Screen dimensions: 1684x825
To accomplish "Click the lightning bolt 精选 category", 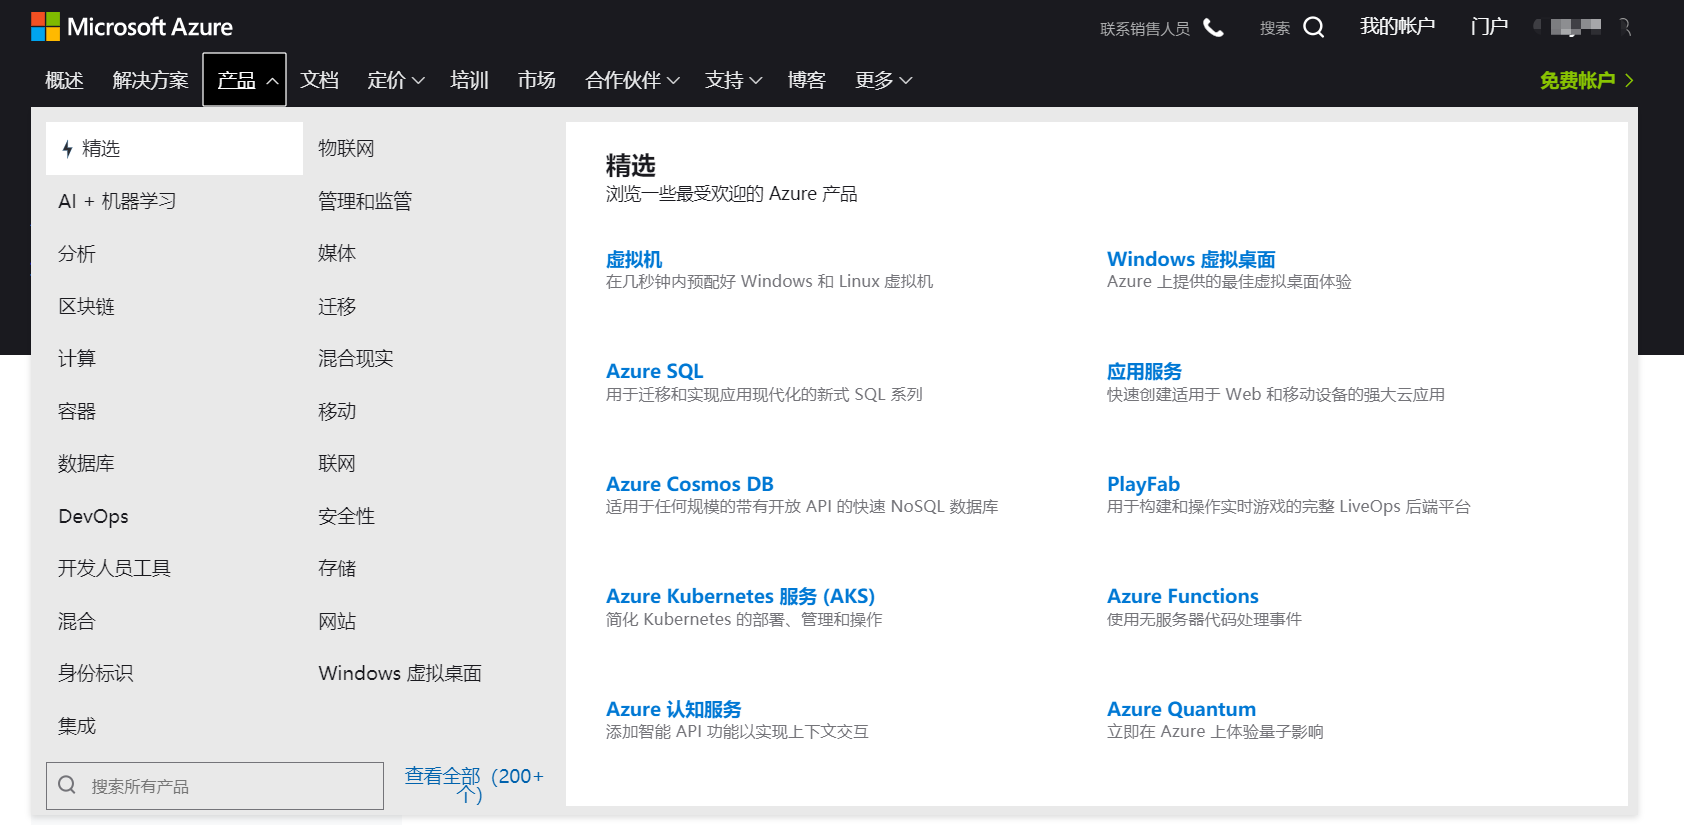I will (x=174, y=149).
